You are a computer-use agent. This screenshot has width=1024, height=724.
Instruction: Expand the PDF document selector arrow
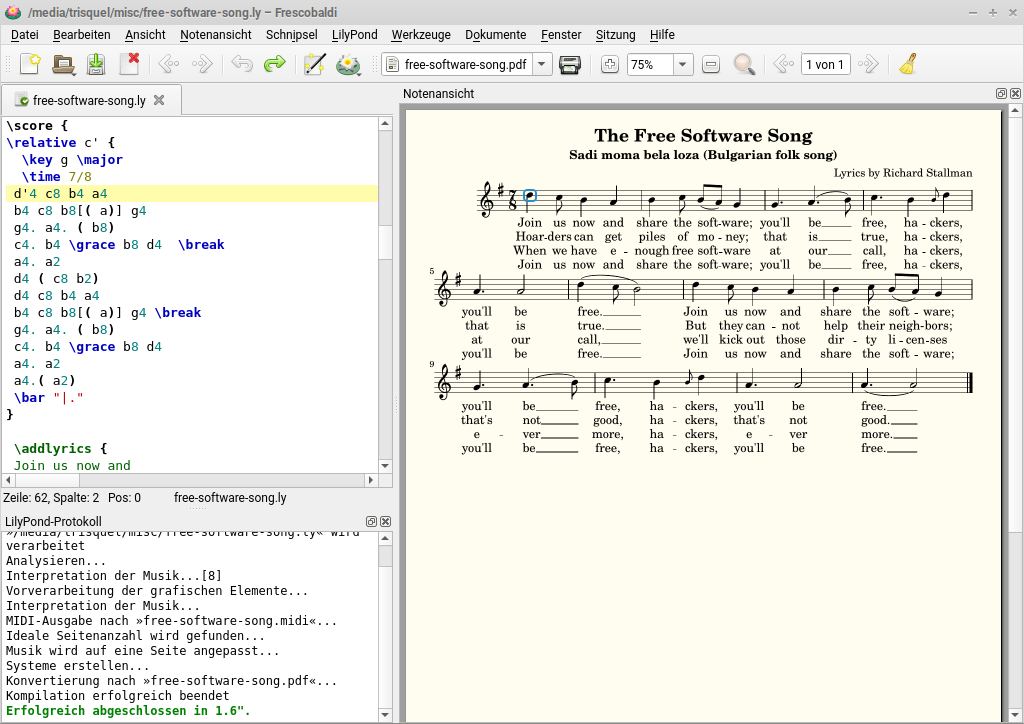pyautogui.click(x=541, y=64)
